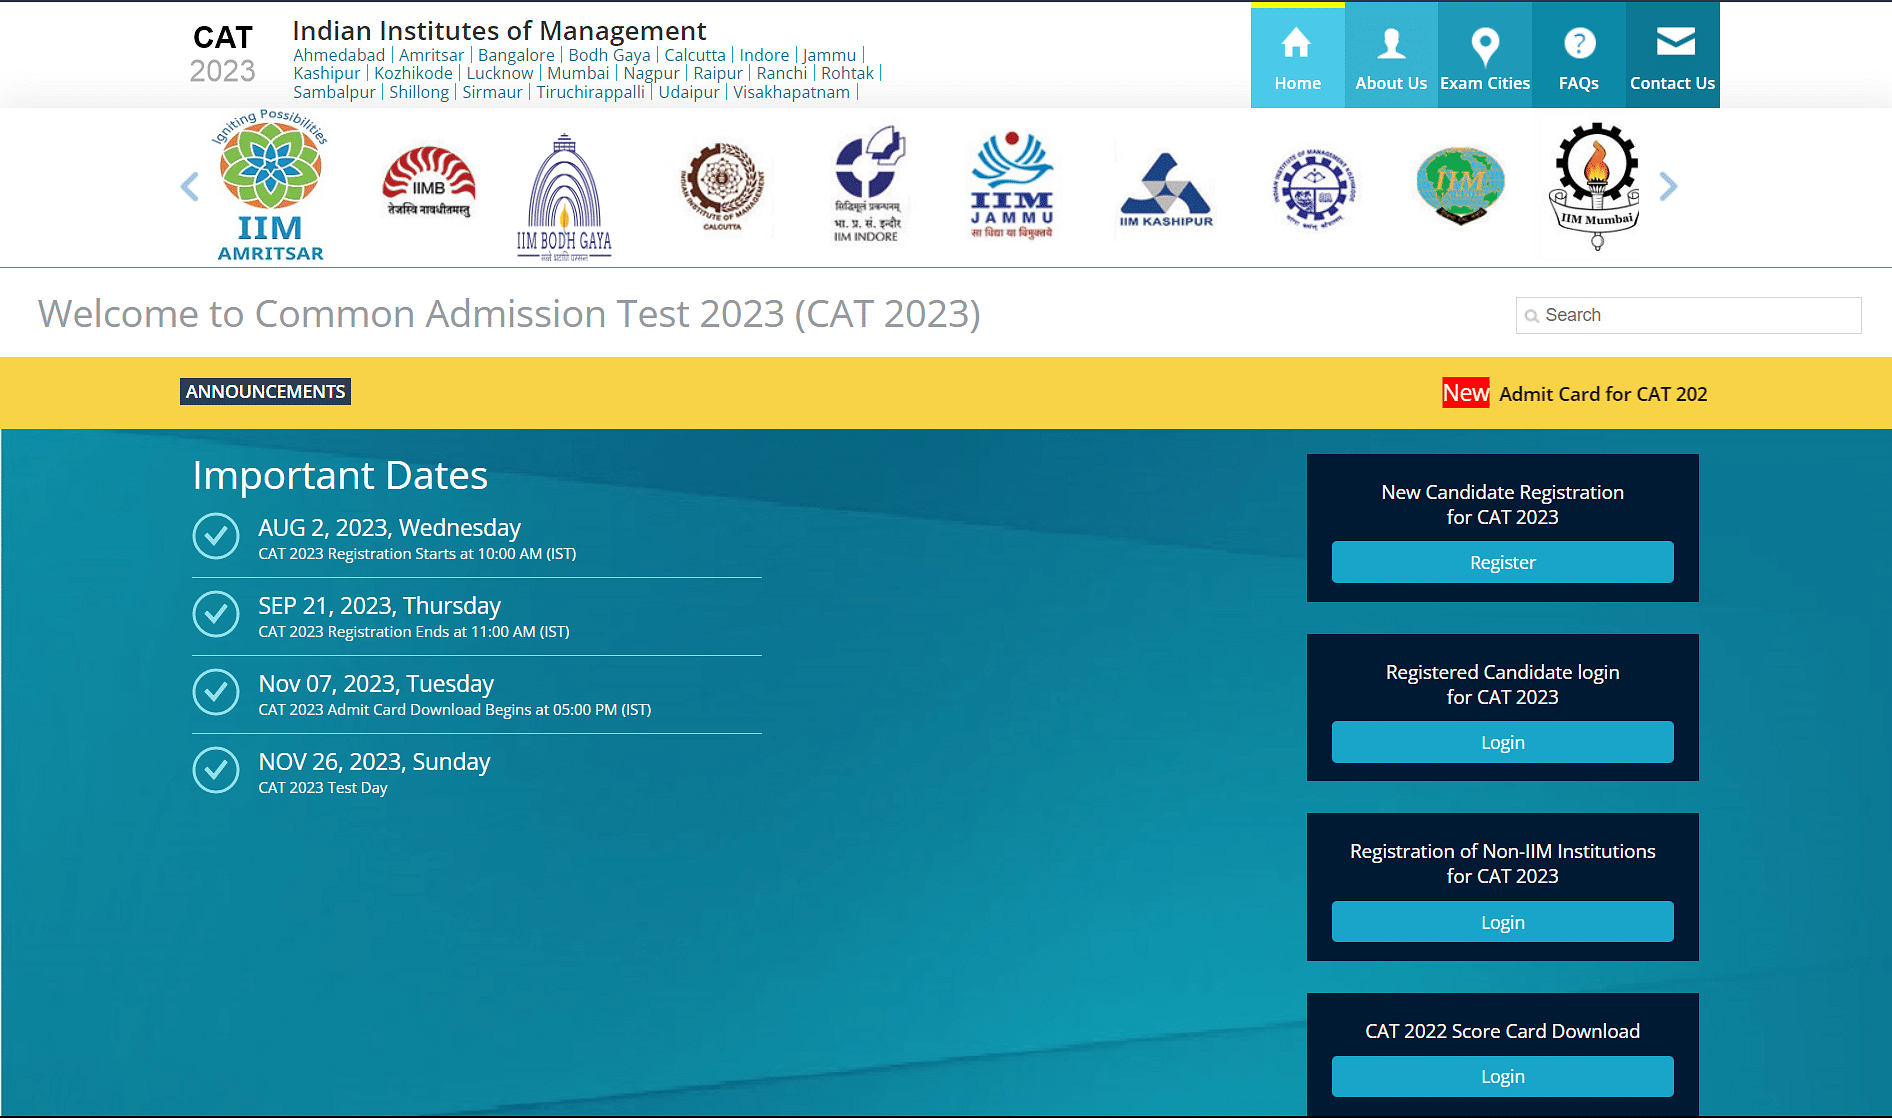Screen dimensions: 1892x1118
Task: Click the Bangalore link in header
Action: (x=516, y=55)
